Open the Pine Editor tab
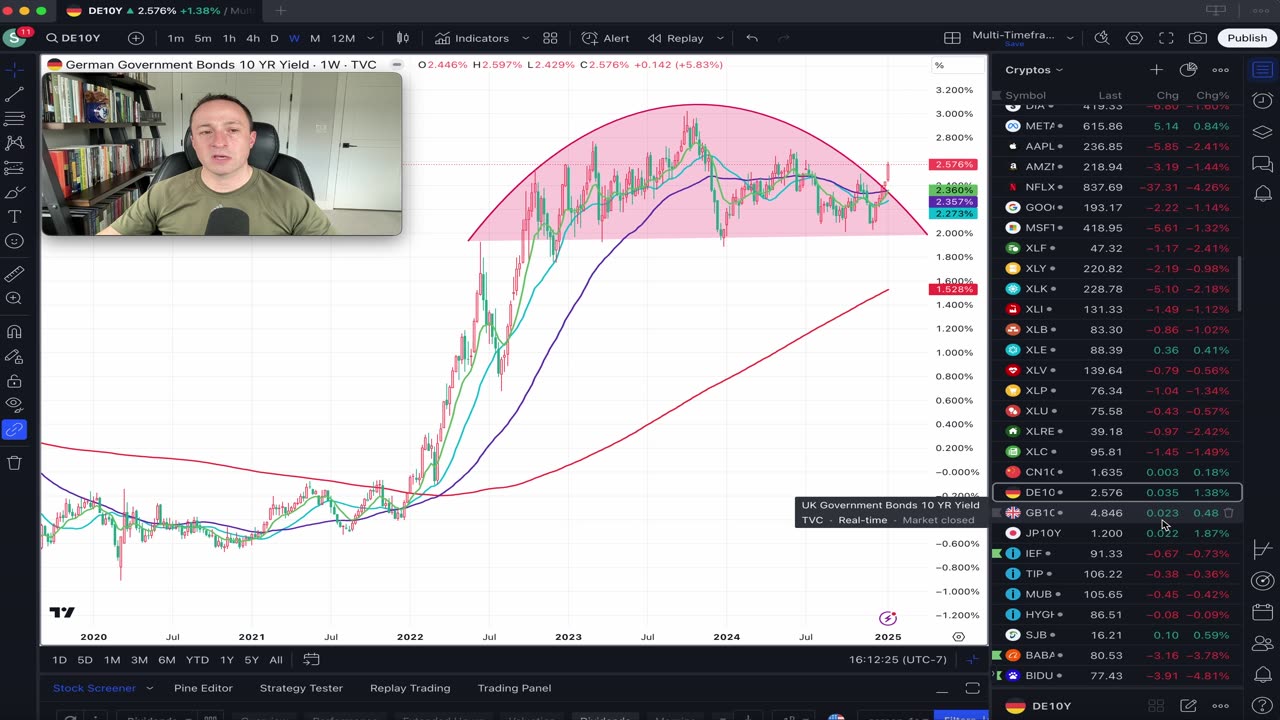The width and height of the screenshot is (1280, 720). pyautogui.click(x=203, y=688)
